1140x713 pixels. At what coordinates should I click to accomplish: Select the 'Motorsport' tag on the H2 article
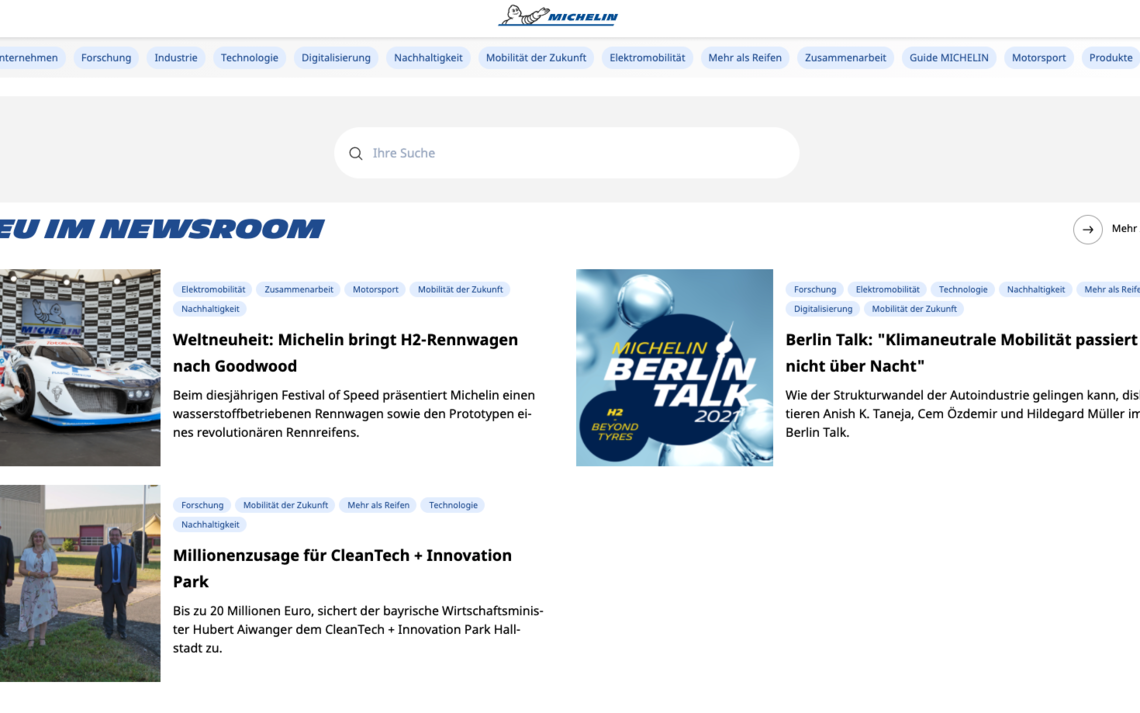[x=375, y=289]
